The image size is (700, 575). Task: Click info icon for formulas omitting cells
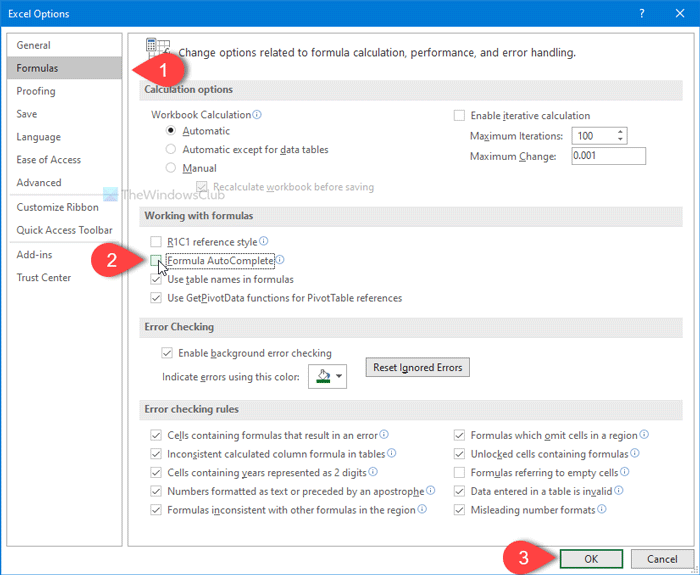[644, 434]
